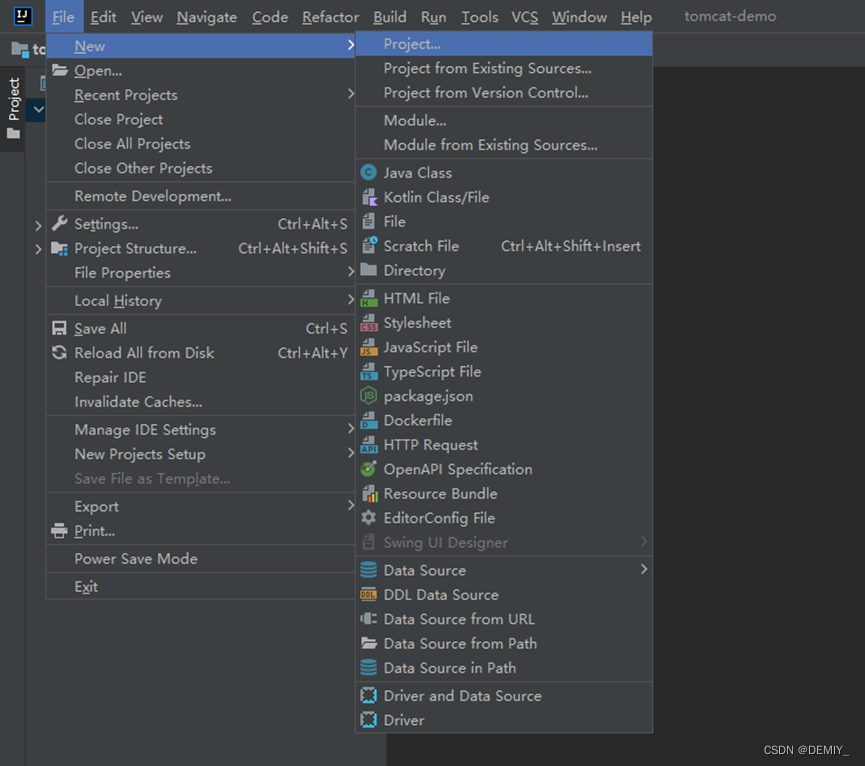
Task: Click the Kotlin Class/File icon
Action: pos(369,197)
